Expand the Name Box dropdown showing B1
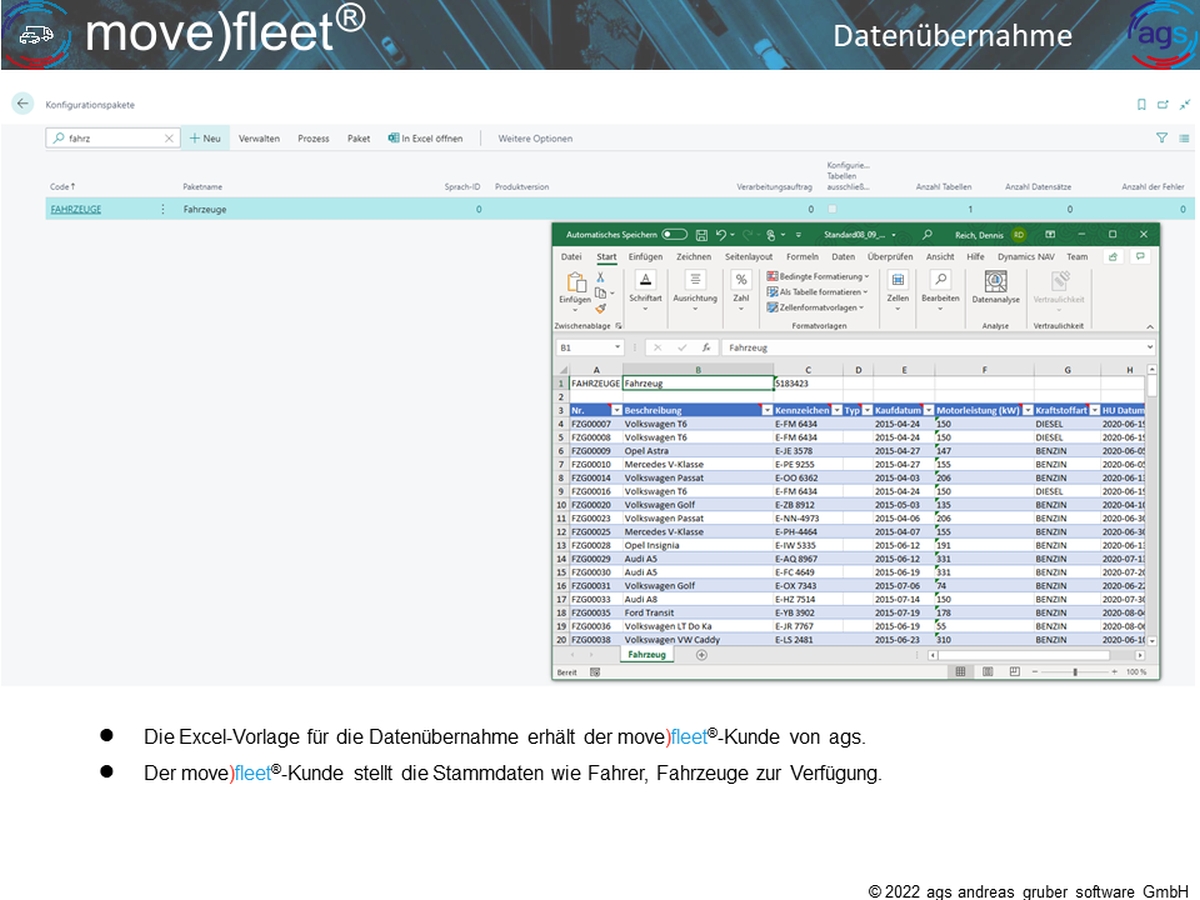Image resolution: width=1200 pixels, height=900 pixels. click(617, 348)
